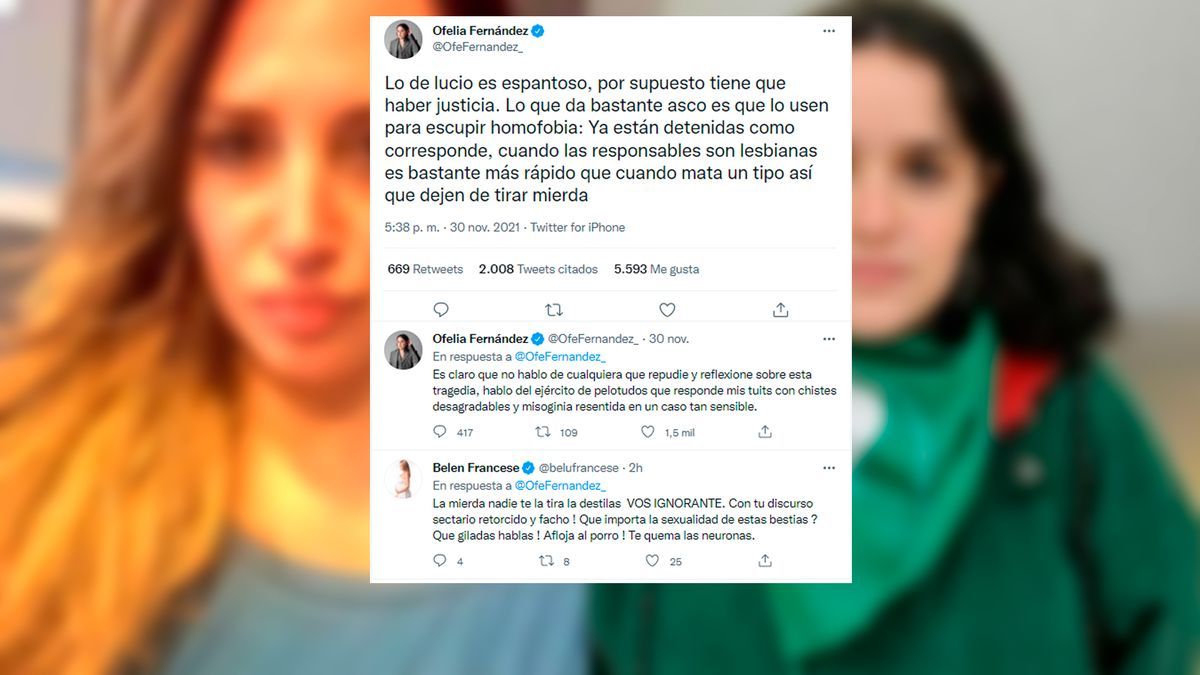
Task: Open more options on Belen Francese's tweet
Action: (x=828, y=467)
